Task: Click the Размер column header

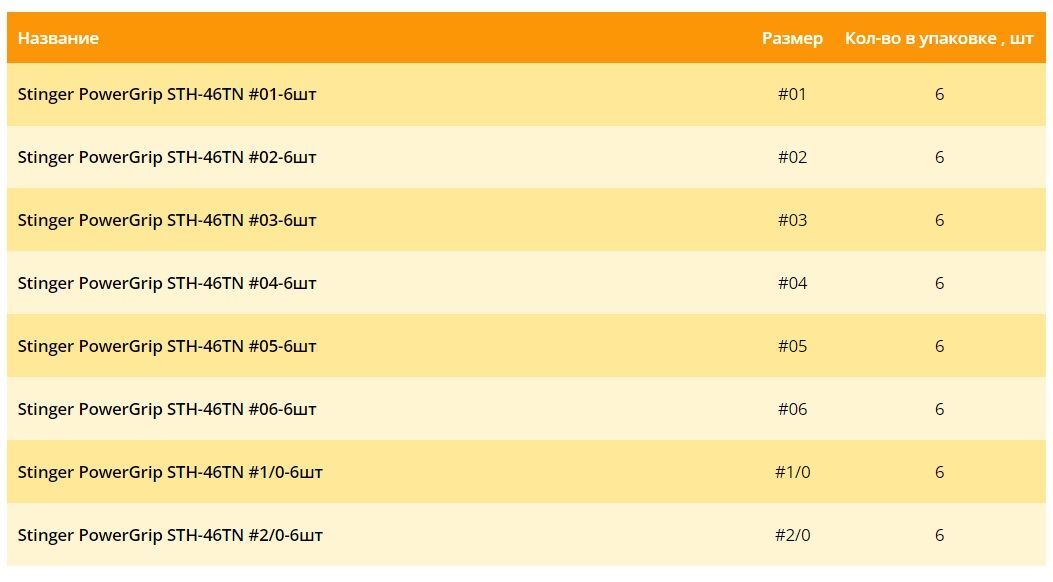Action: pyautogui.click(x=792, y=38)
